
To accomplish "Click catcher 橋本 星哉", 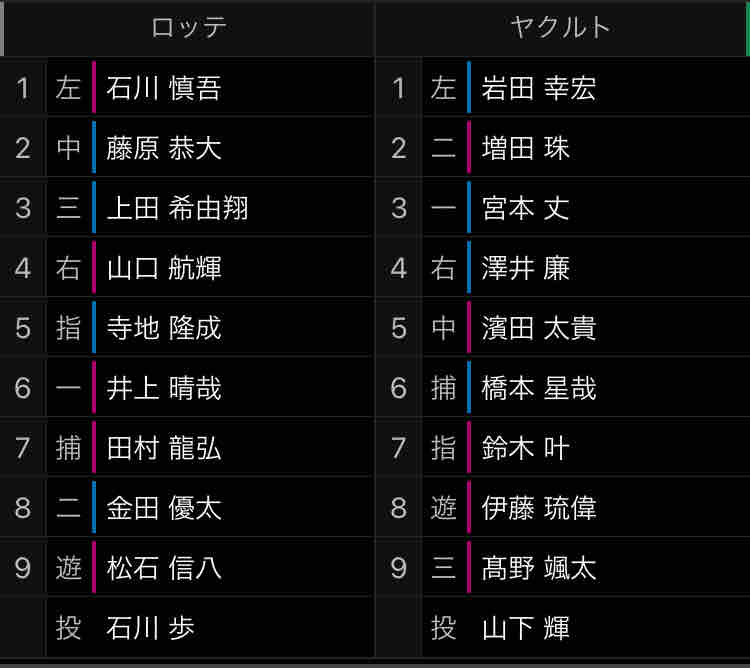I will 539,388.
